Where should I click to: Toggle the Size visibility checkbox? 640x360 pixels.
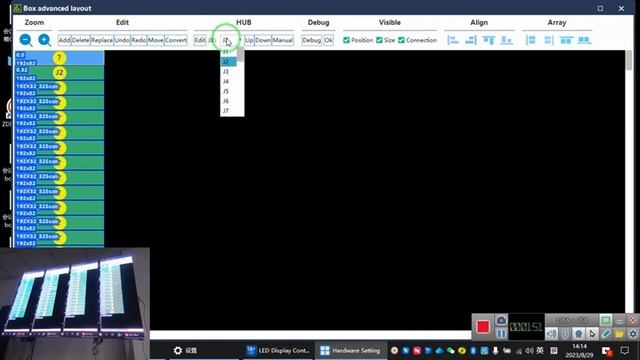pyautogui.click(x=379, y=40)
